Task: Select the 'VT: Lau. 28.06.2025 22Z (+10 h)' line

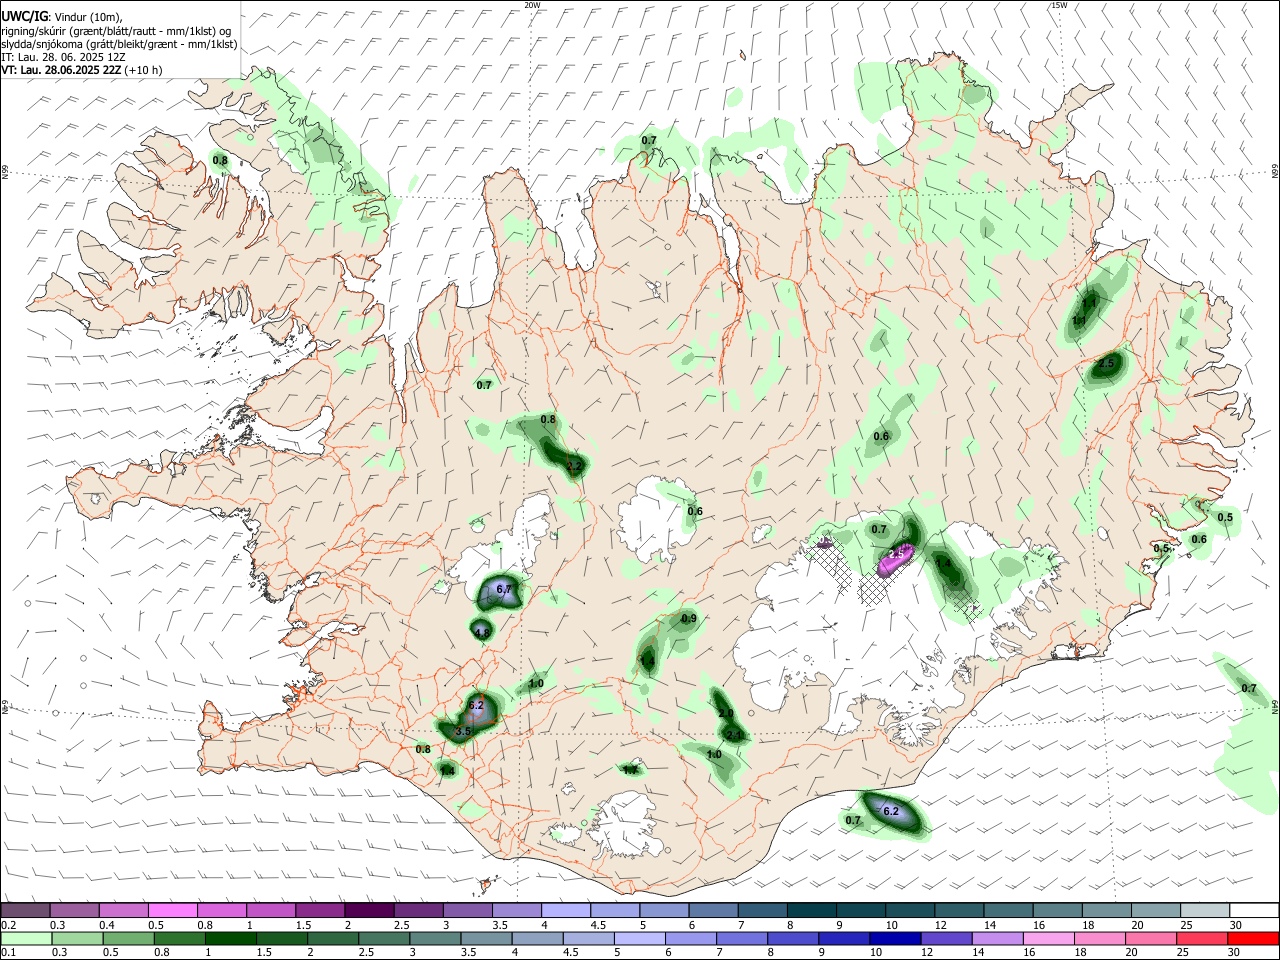Action: 81,70
